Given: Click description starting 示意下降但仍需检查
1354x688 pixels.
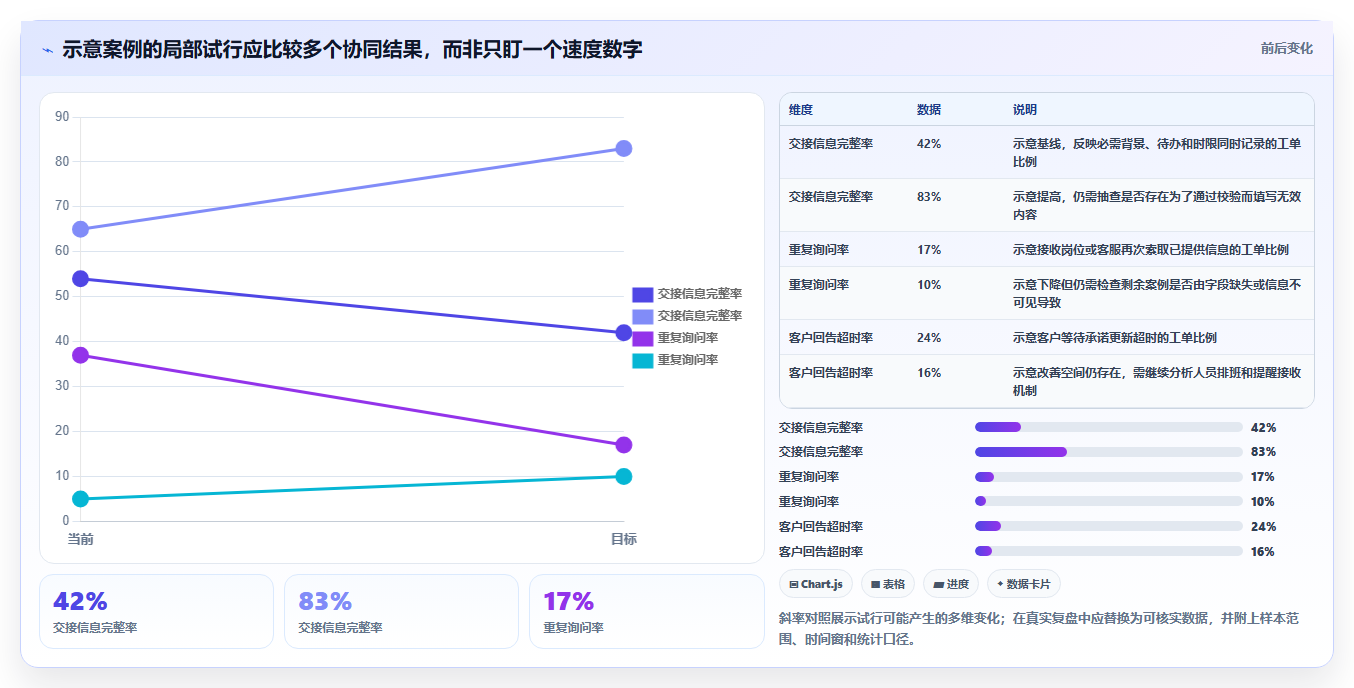Looking at the screenshot, I should click(x=1157, y=293).
